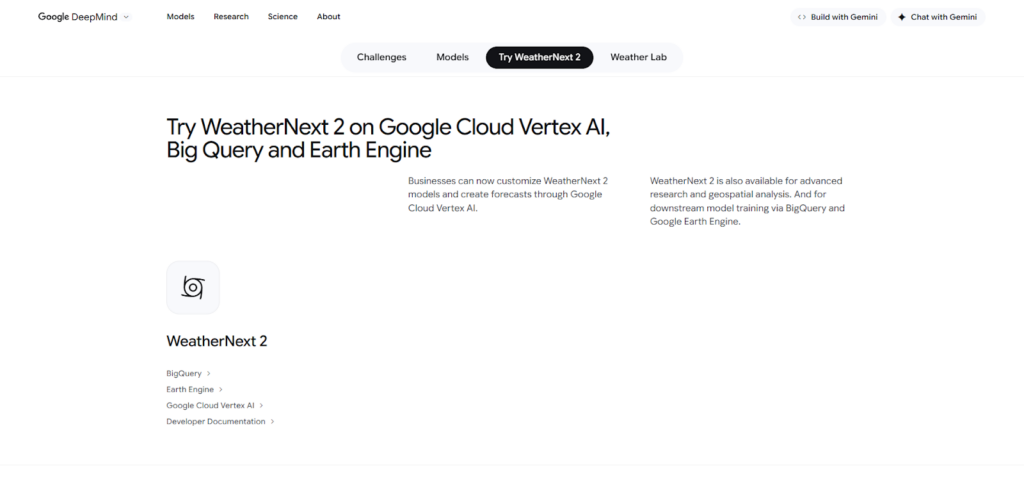
Task: Click the arrow beside Google Cloud Vertex AI
Action: (x=261, y=405)
